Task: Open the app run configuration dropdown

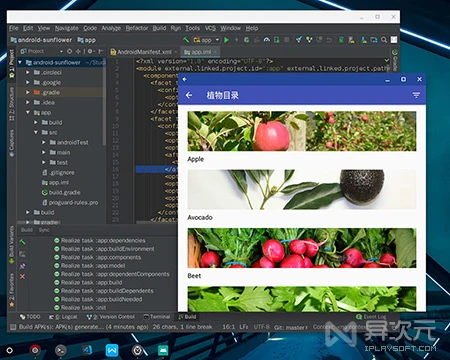Action: [x=206, y=40]
